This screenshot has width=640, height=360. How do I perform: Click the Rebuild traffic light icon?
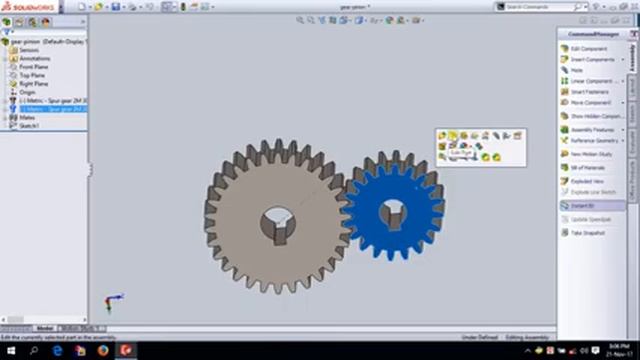pos(183,7)
